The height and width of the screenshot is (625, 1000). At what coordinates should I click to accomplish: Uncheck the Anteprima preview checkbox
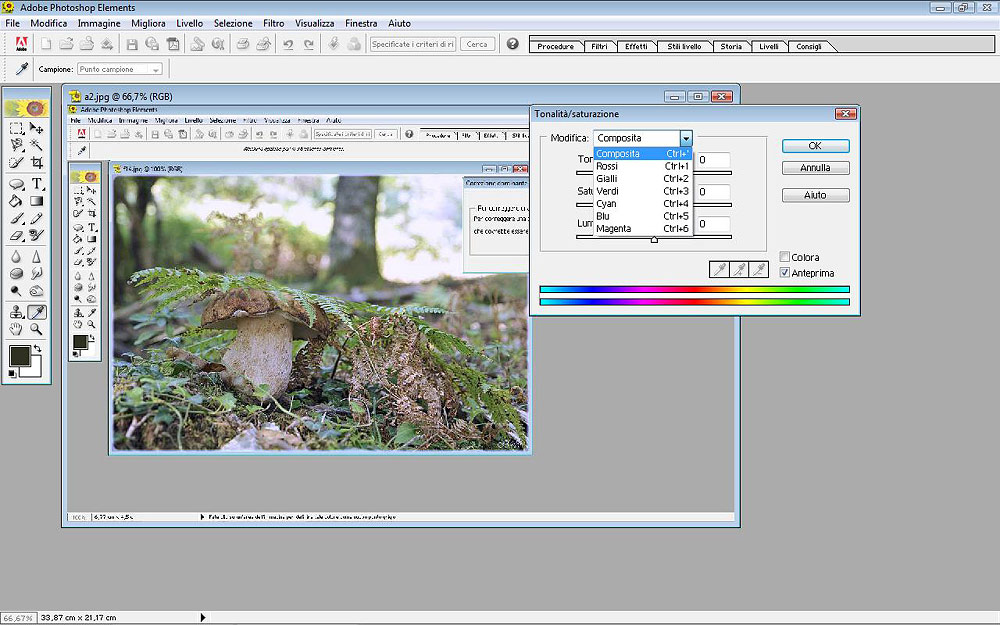[785, 272]
